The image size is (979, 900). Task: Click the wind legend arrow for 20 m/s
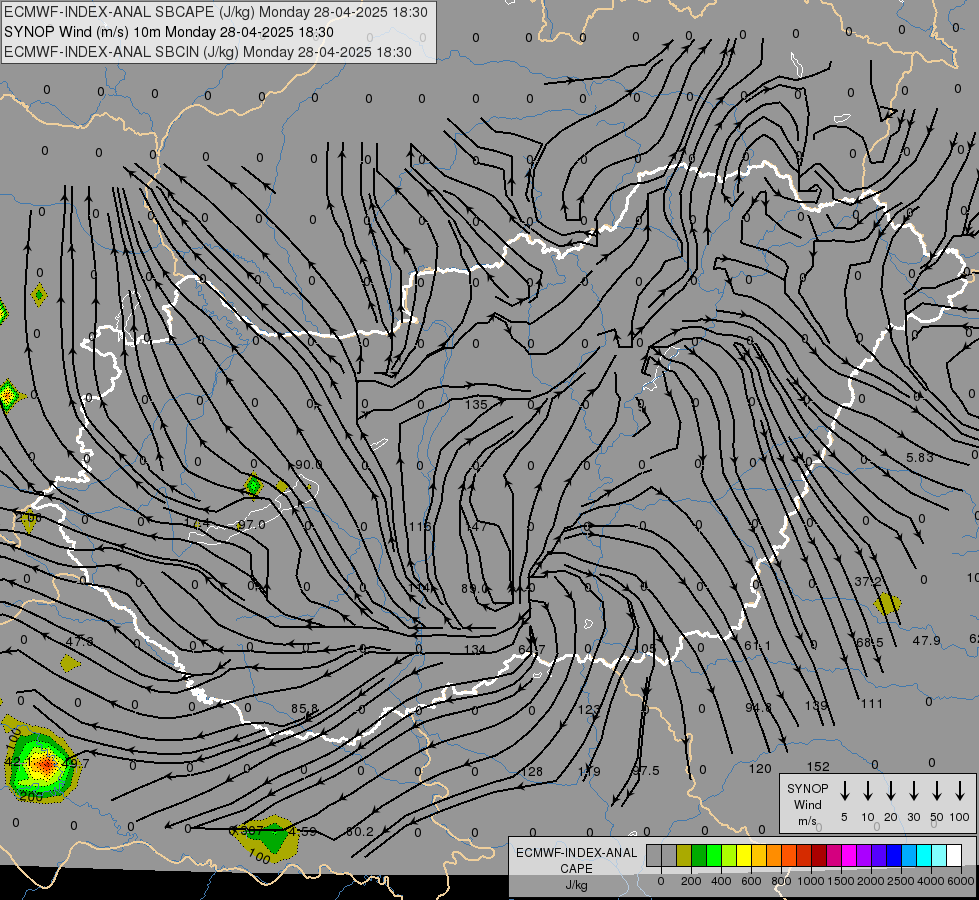[890, 791]
